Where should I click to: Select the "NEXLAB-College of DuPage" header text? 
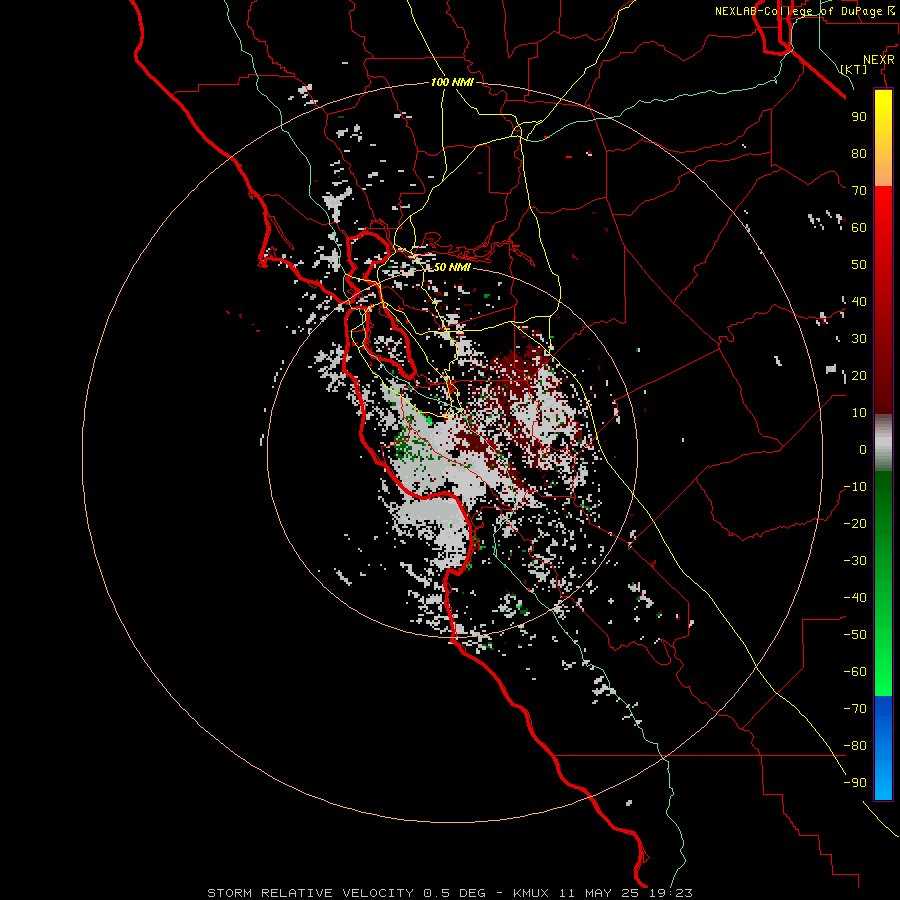tap(798, 11)
